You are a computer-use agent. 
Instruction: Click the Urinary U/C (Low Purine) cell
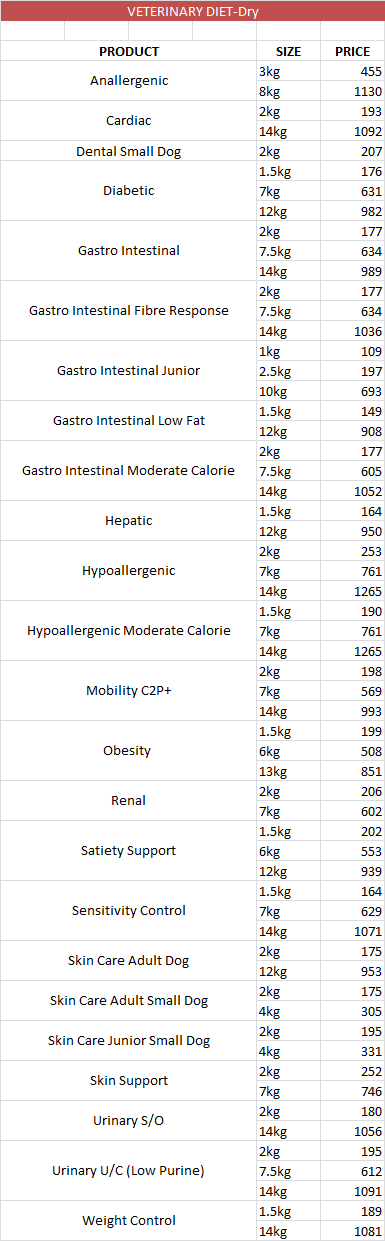[128, 1171]
